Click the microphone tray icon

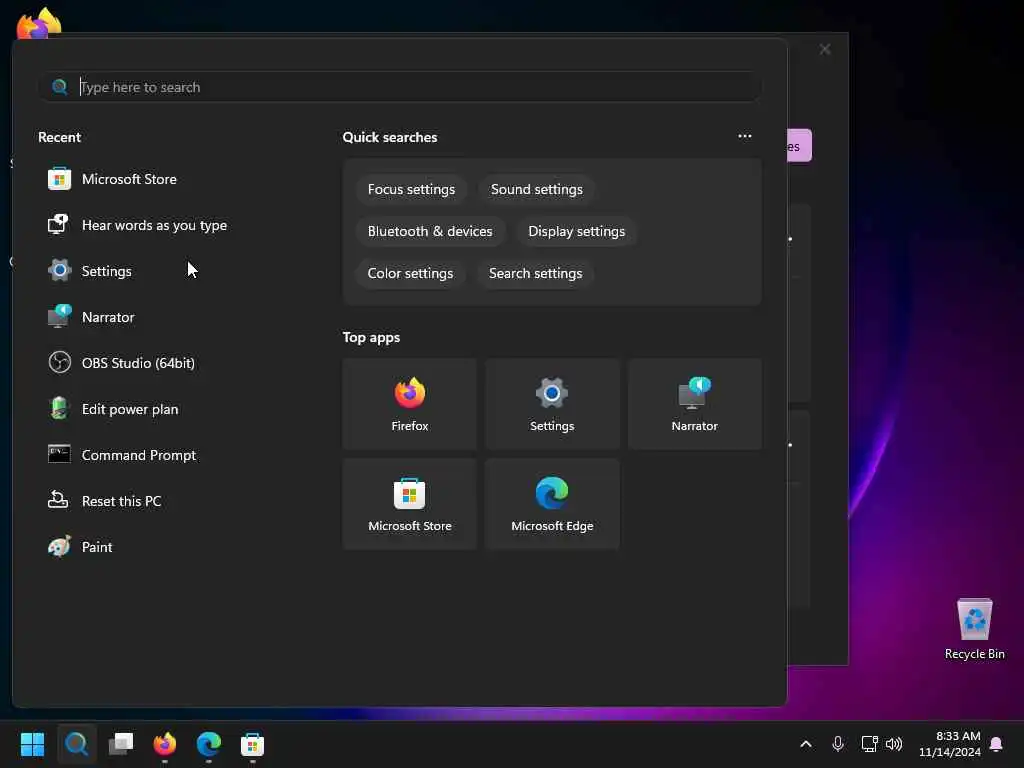pyautogui.click(x=838, y=744)
